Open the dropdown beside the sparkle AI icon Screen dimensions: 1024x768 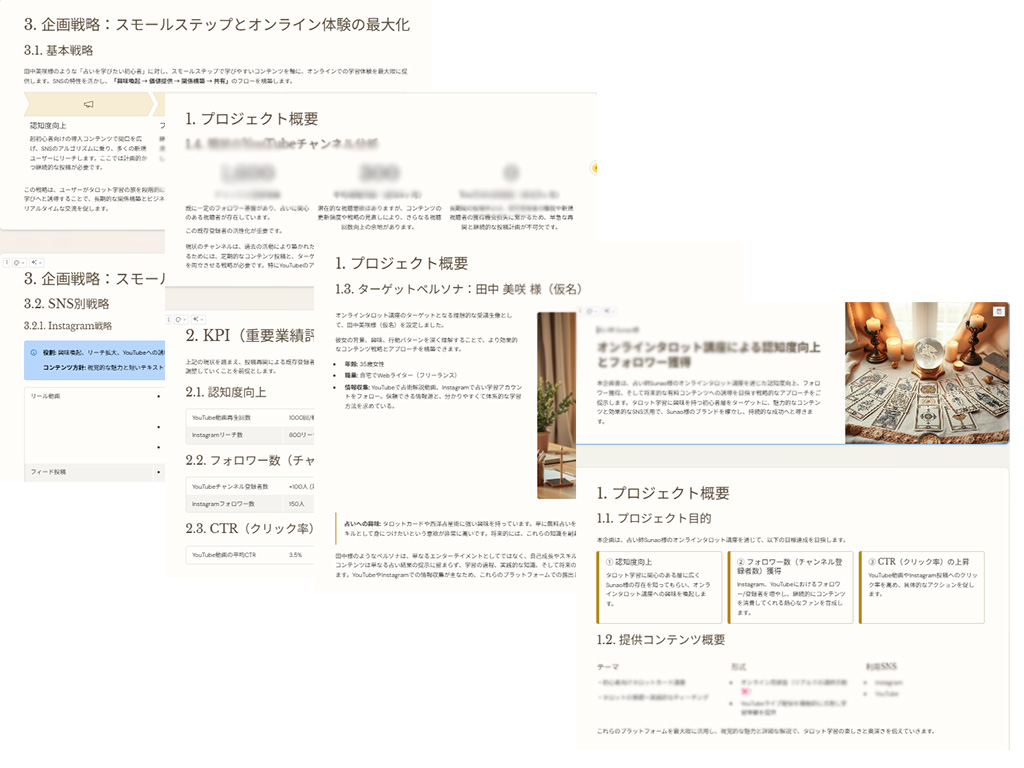[202, 319]
